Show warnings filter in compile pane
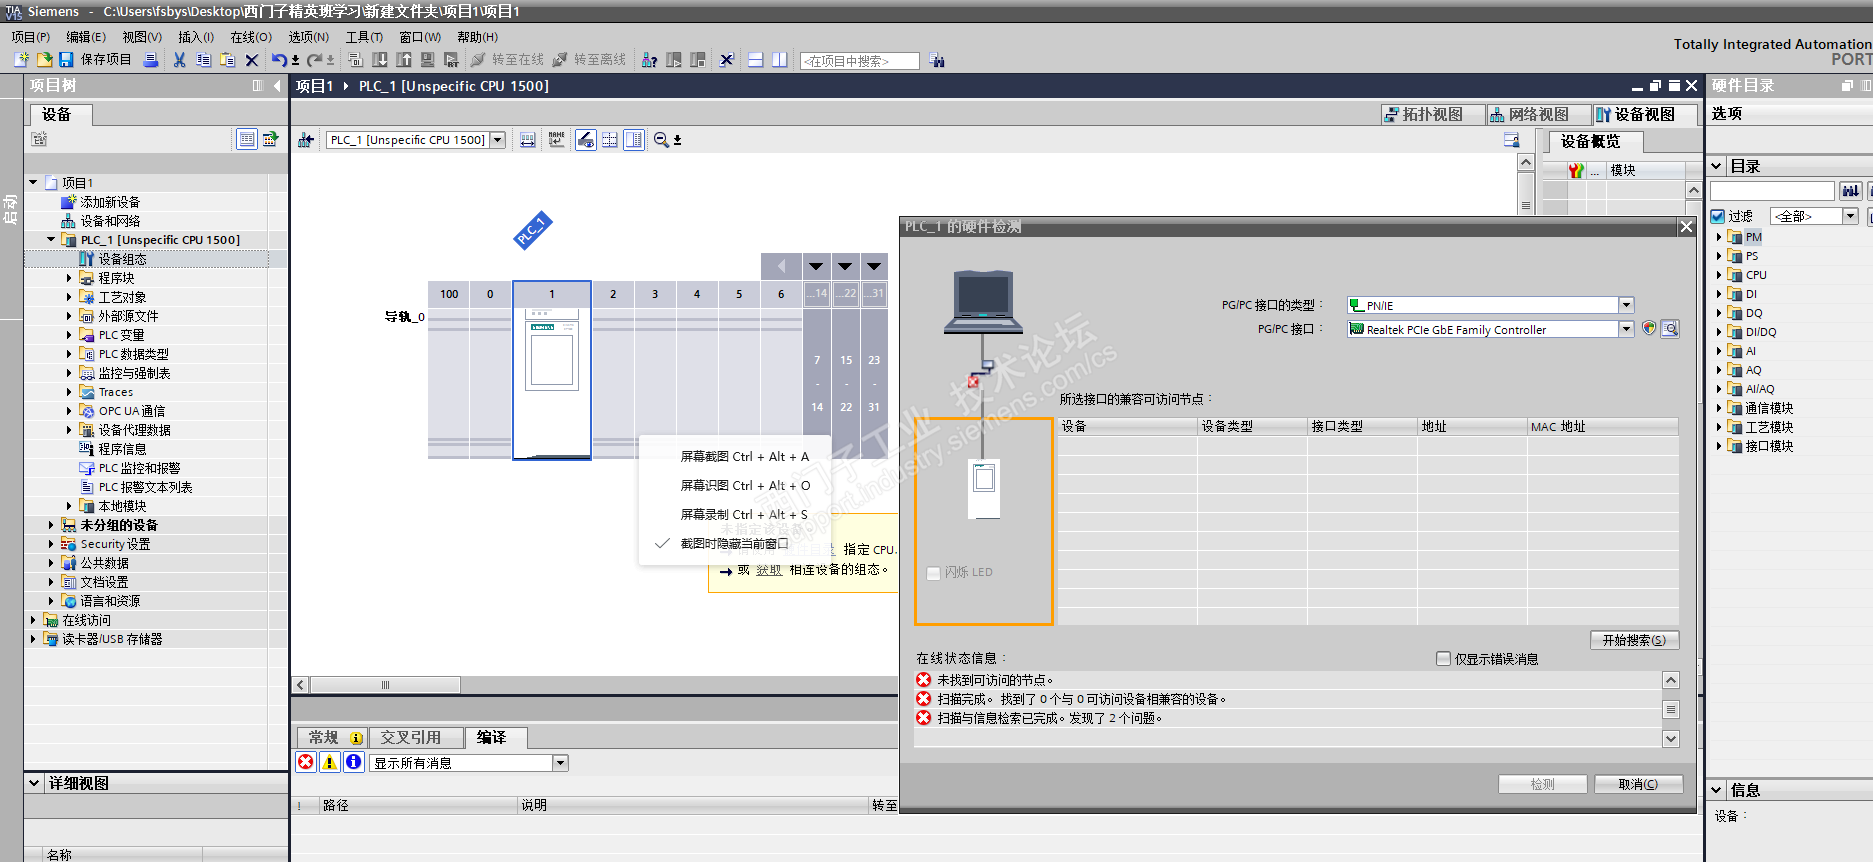Screen dimensions: 1873x862 click(x=330, y=762)
